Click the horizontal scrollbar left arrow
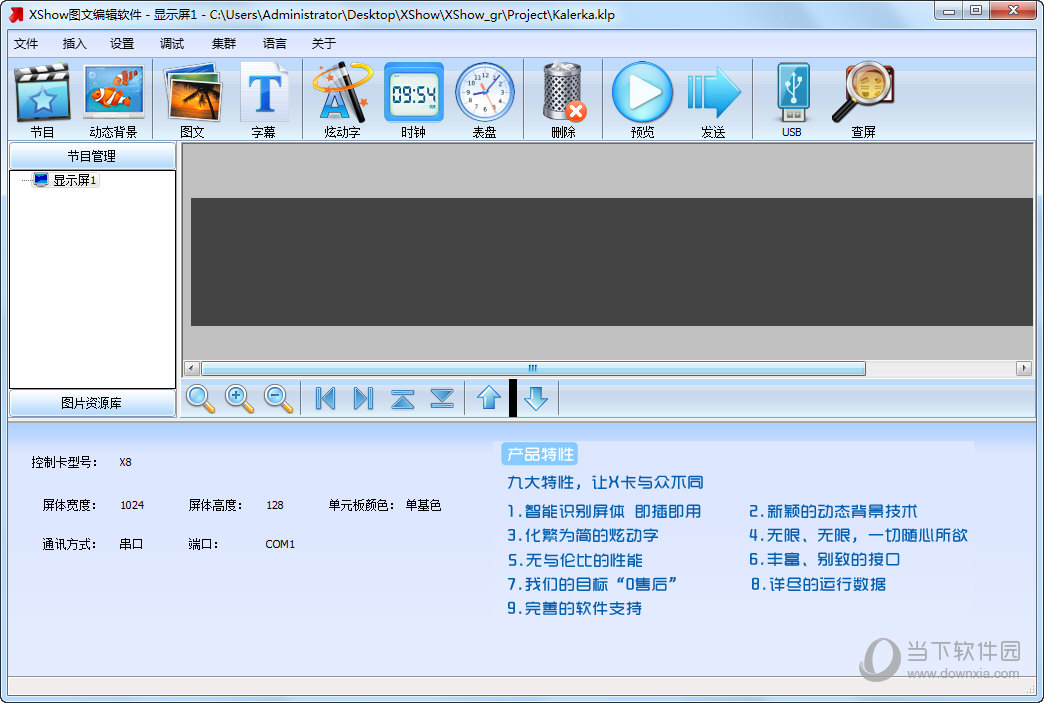Viewport: 1044px width, 703px height. click(x=192, y=368)
